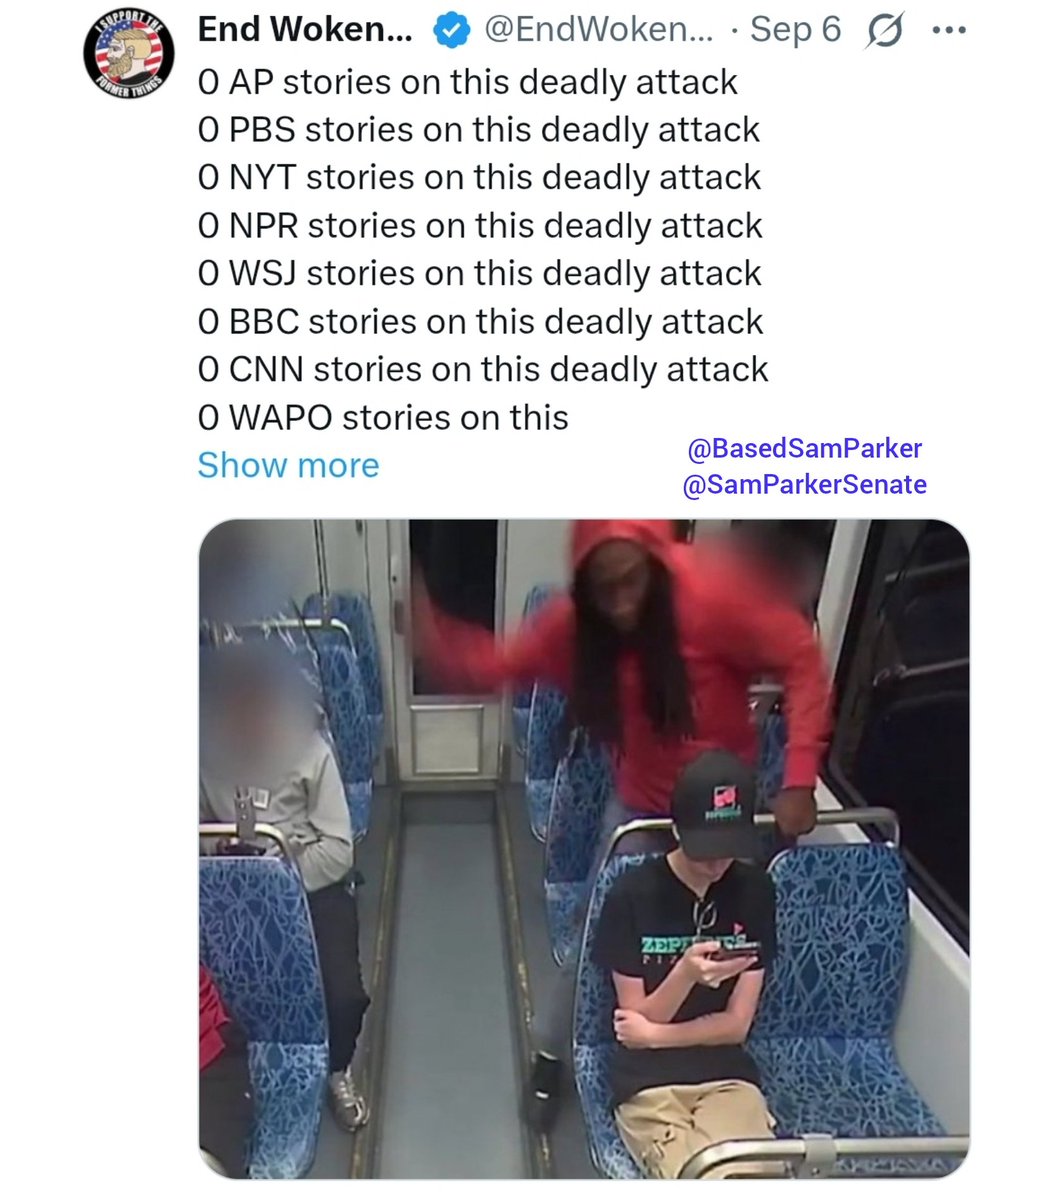The image size is (1051, 1200).
Task: Click the '0 CNN stories' tweet line
Action: pyautogui.click(x=483, y=370)
